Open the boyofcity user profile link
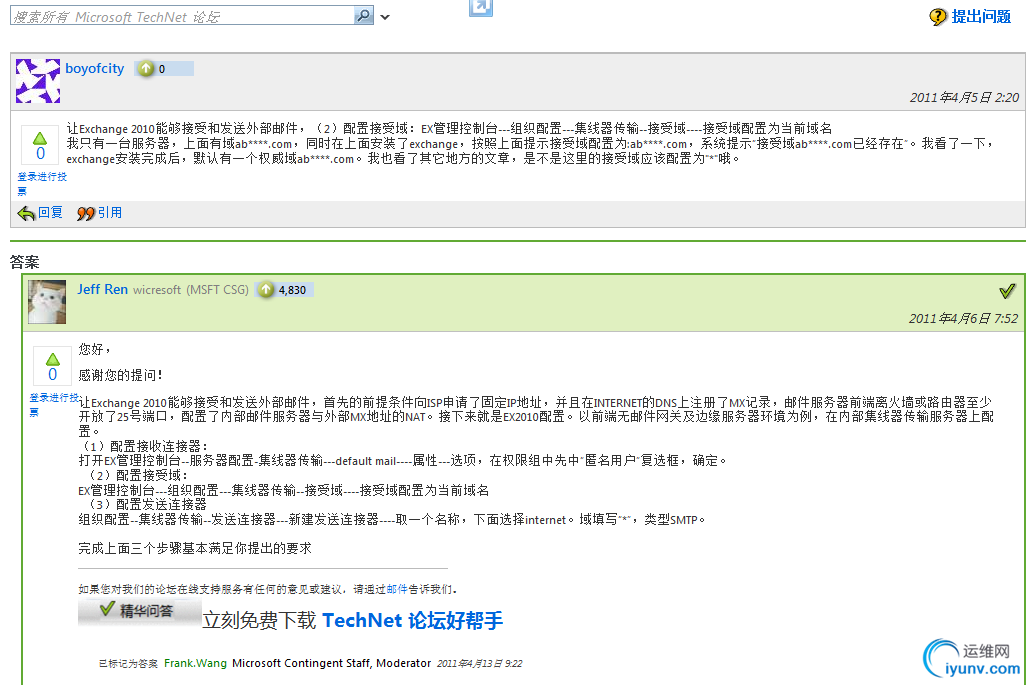 click(x=95, y=68)
